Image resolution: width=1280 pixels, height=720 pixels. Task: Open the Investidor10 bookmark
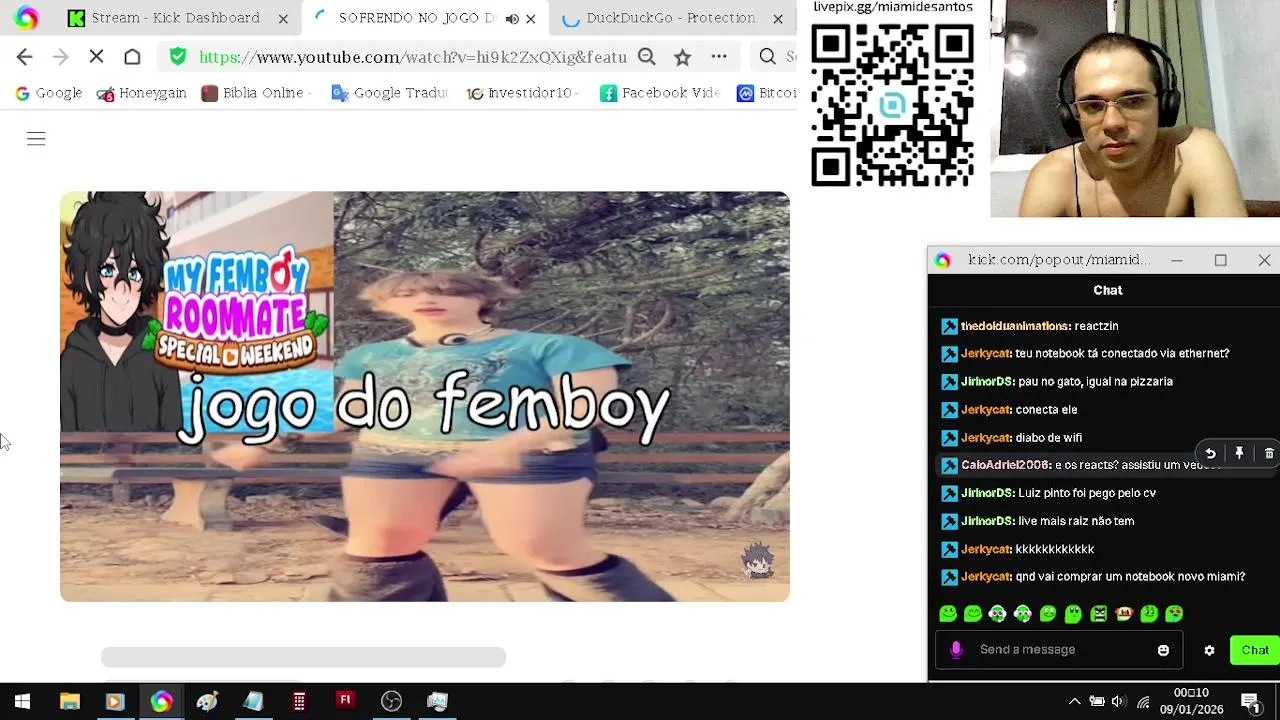pyautogui.click(x=524, y=93)
